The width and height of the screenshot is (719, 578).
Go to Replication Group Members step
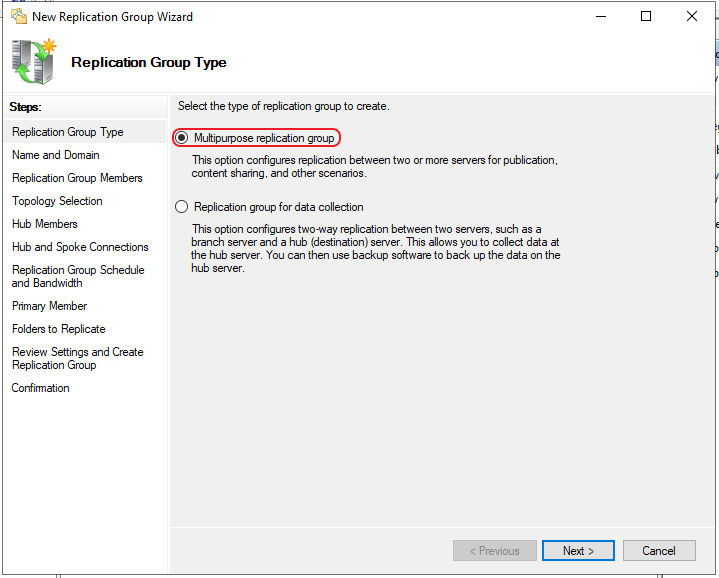pyautogui.click(x=77, y=178)
